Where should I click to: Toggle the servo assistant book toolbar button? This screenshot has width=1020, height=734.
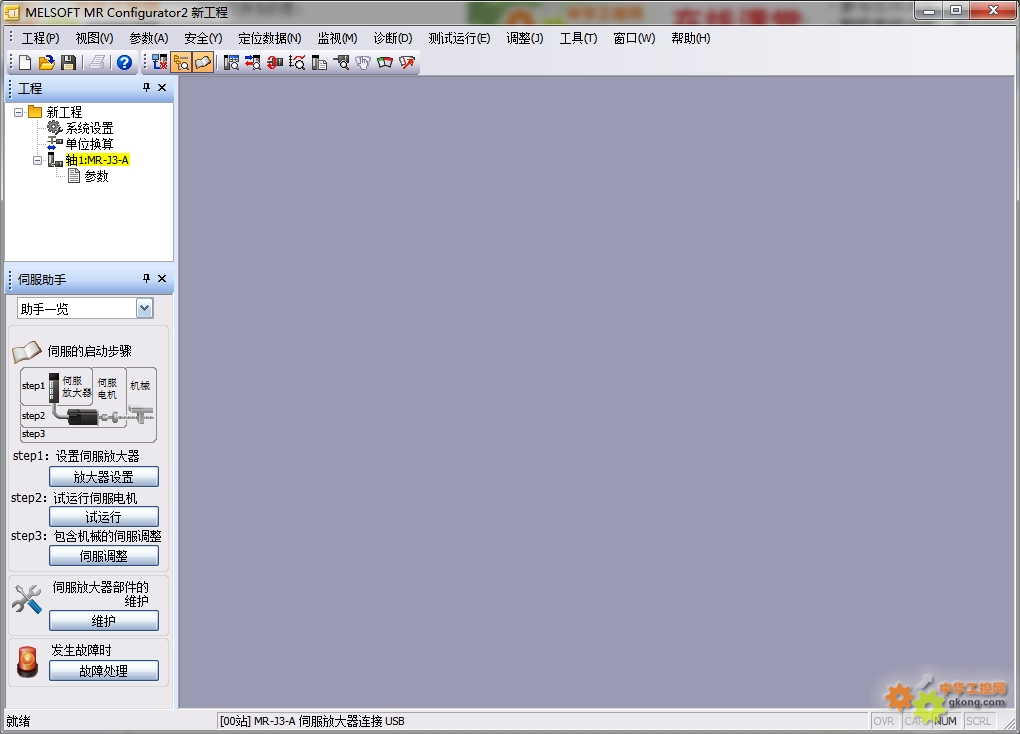203,62
